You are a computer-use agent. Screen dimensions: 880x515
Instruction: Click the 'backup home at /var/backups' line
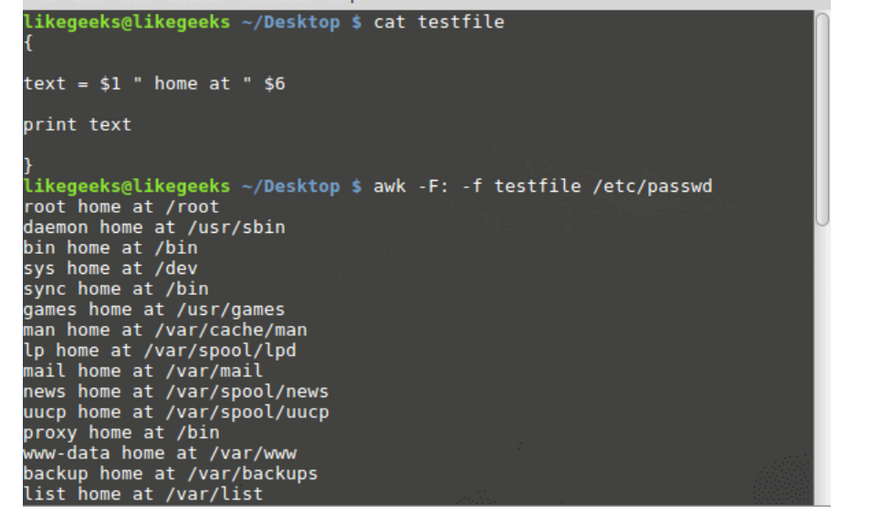click(x=170, y=473)
